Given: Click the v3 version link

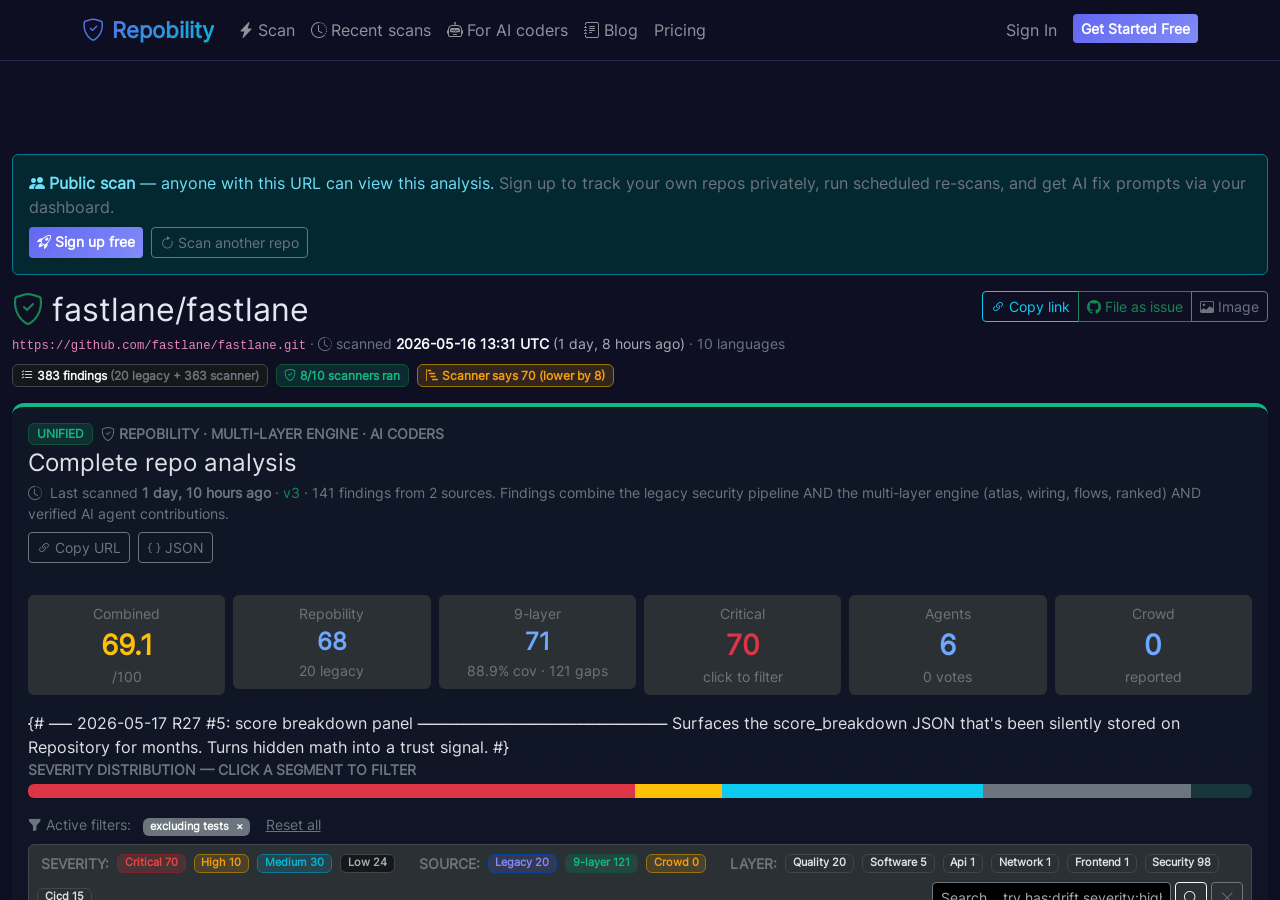Looking at the screenshot, I should click(x=291, y=493).
